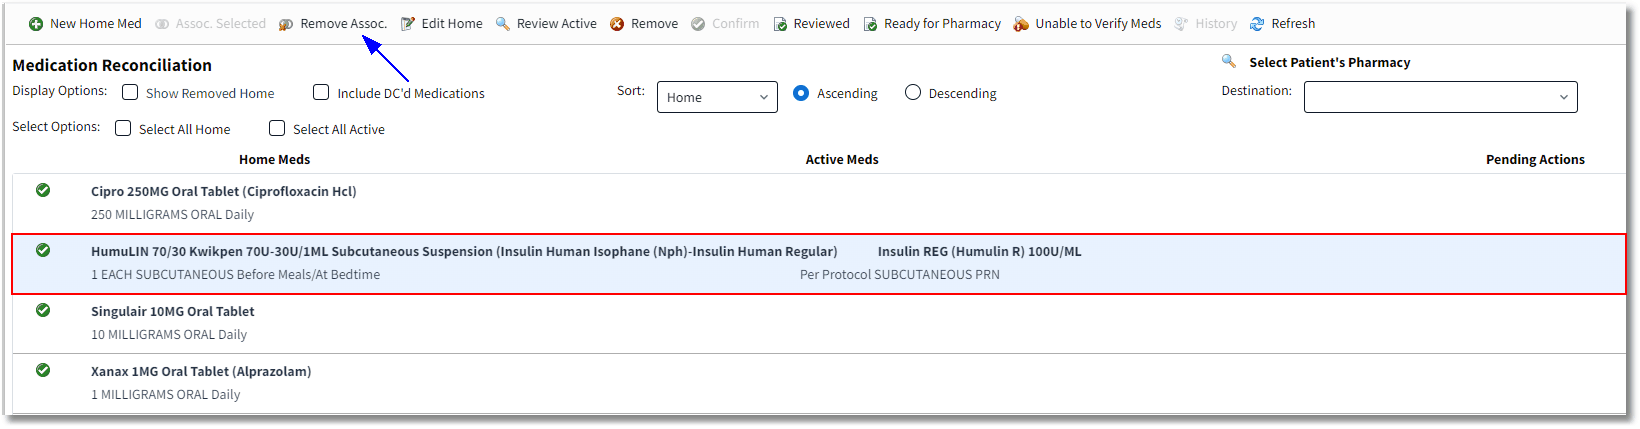This screenshot has height=429, width=1640.
Task: Choose the Descending sort radio button
Action: click(x=913, y=92)
